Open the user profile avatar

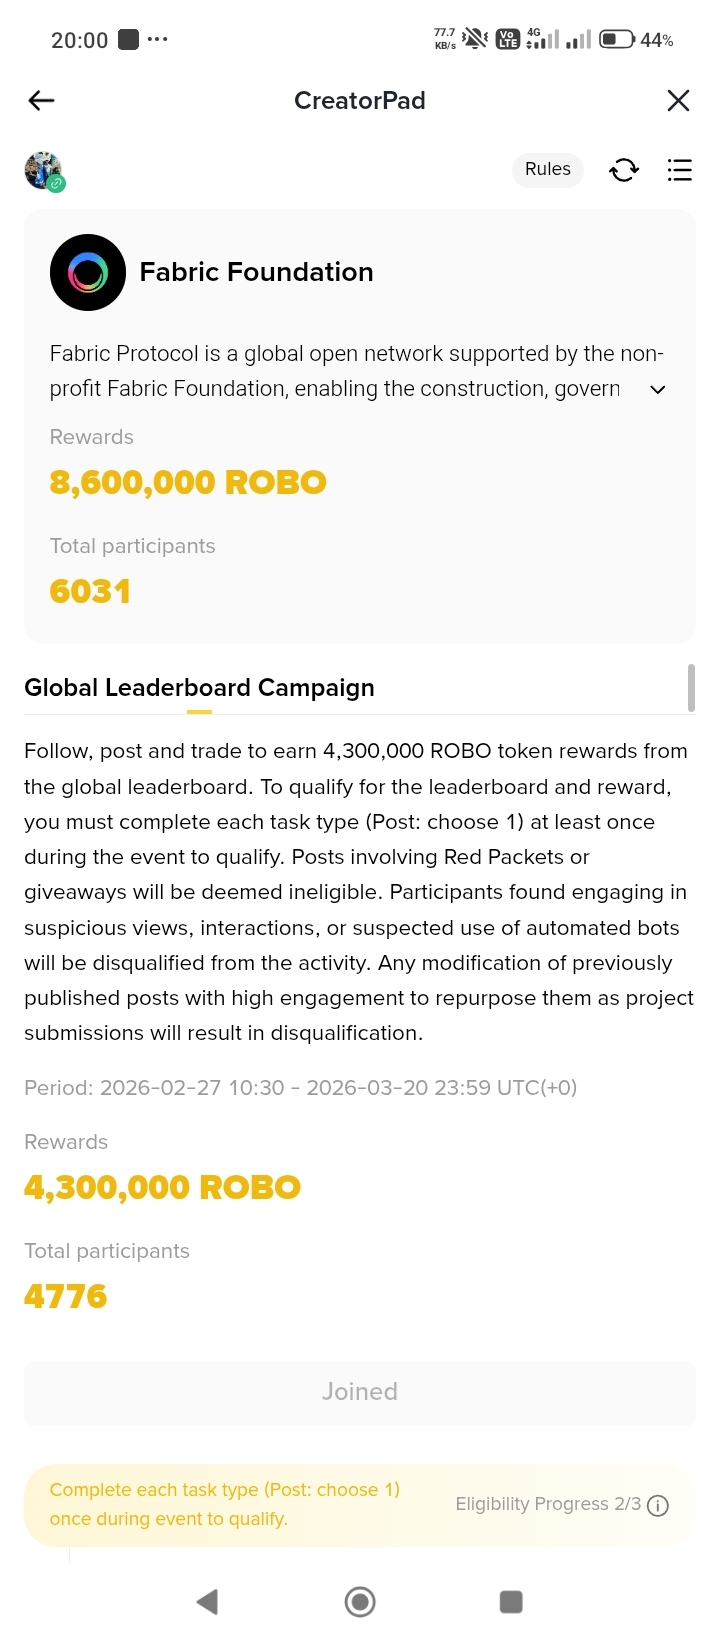(x=44, y=171)
